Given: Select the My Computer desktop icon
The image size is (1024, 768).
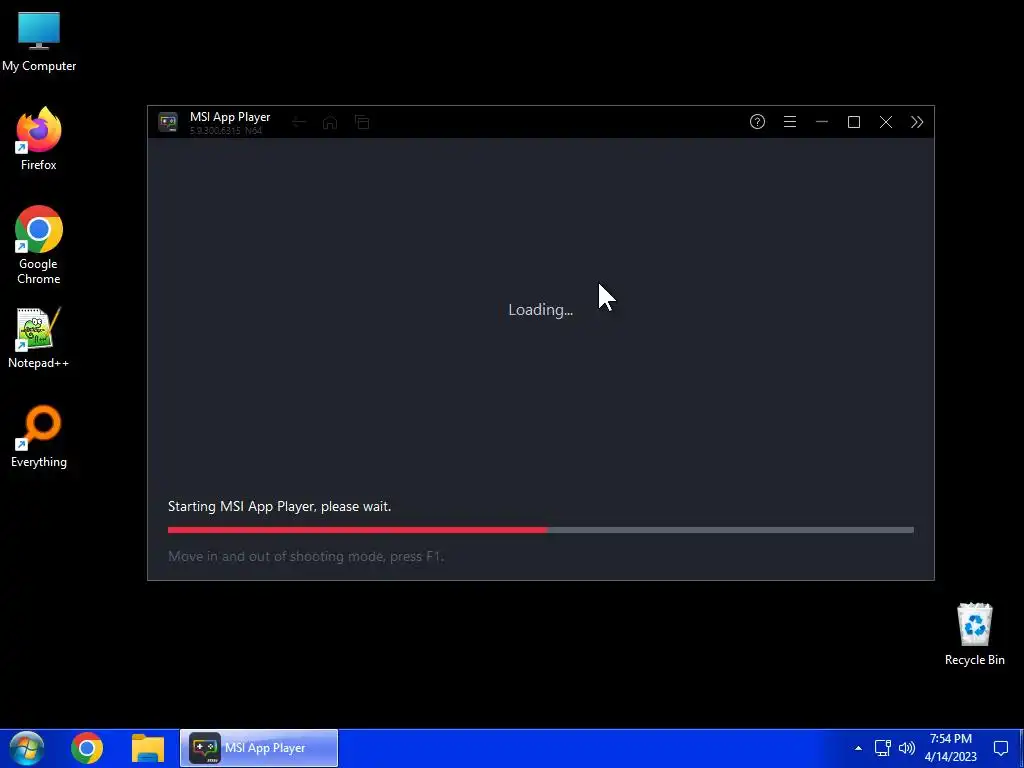Looking at the screenshot, I should tap(39, 42).
